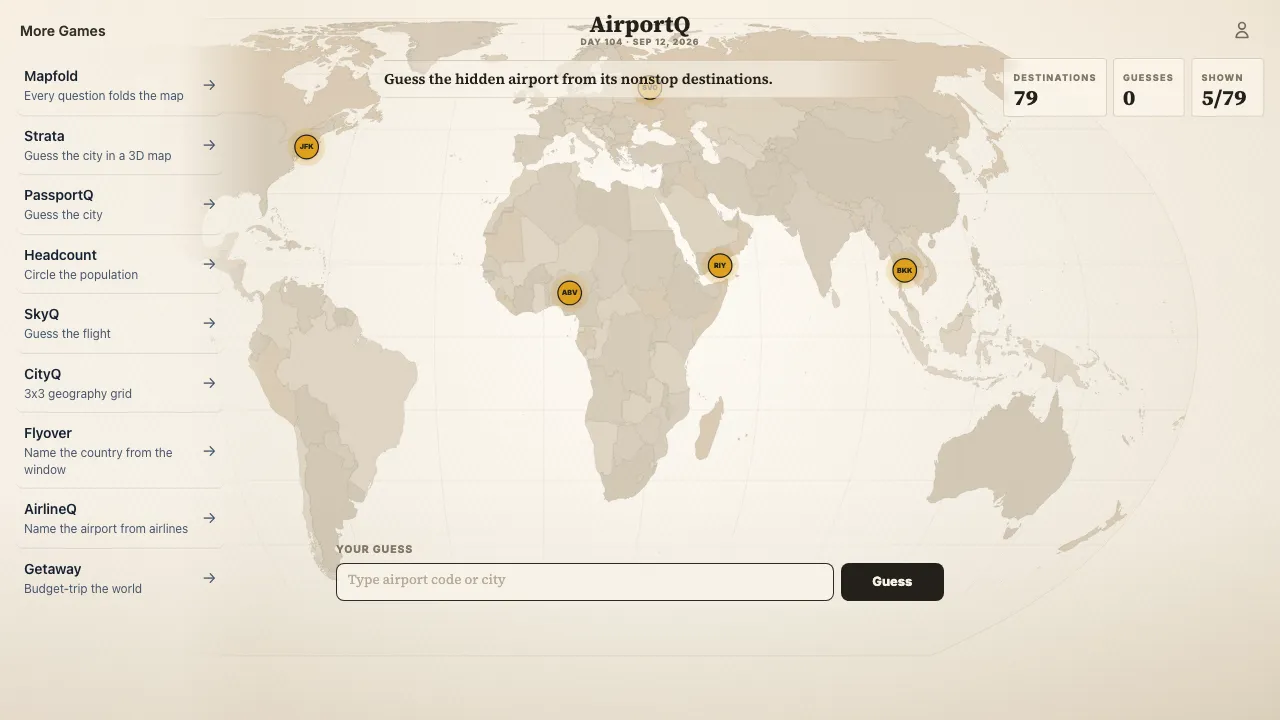The height and width of the screenshot is (720, 1280).
Task: Submit with the Guess button
Action: click(x=892, y=582)
